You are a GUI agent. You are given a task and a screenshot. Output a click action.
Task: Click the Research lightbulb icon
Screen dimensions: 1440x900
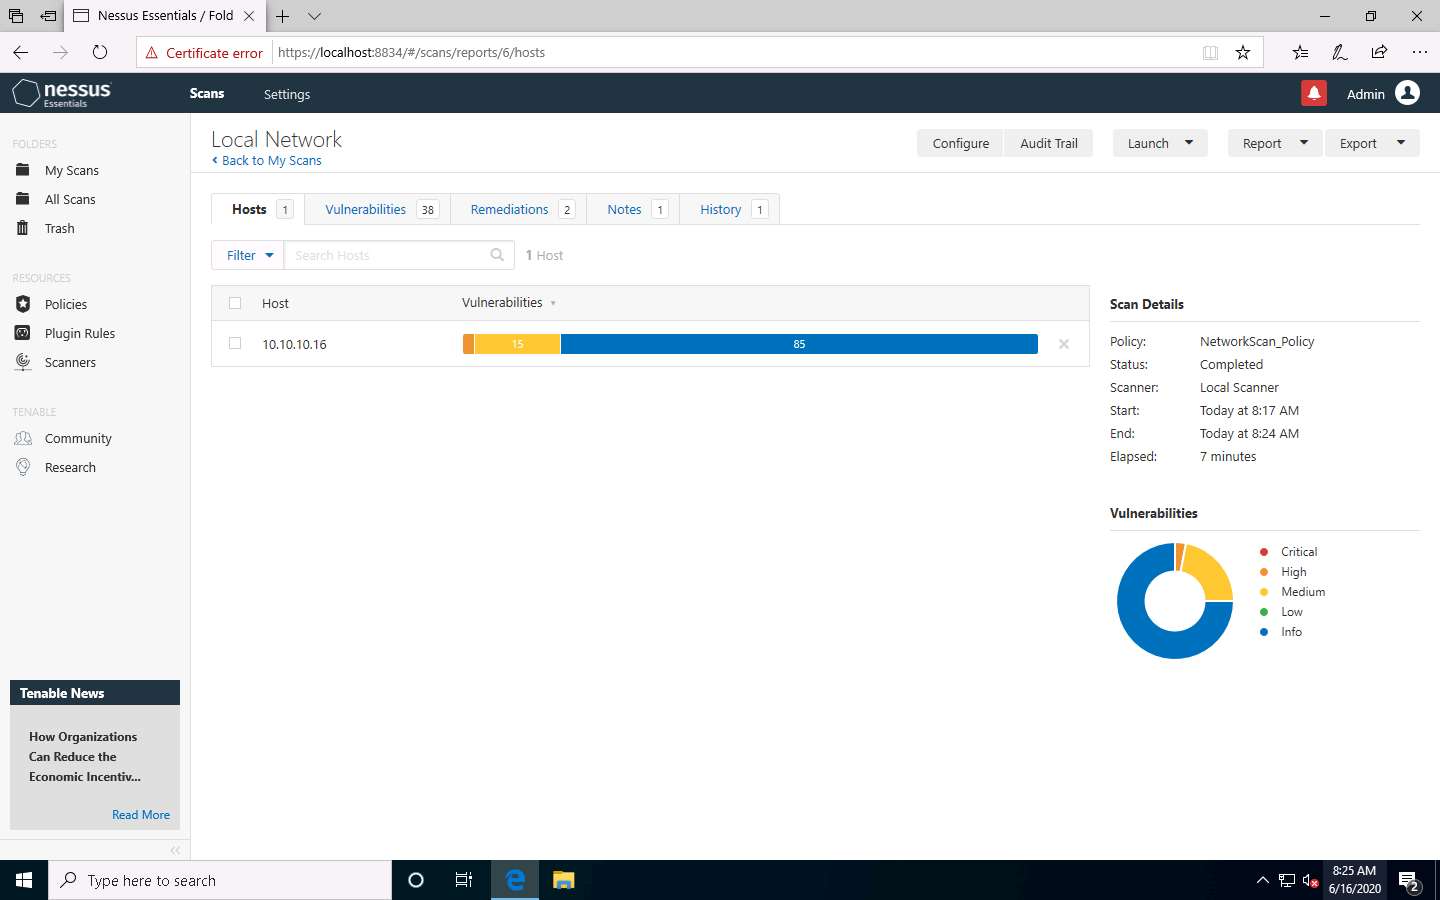23,467
